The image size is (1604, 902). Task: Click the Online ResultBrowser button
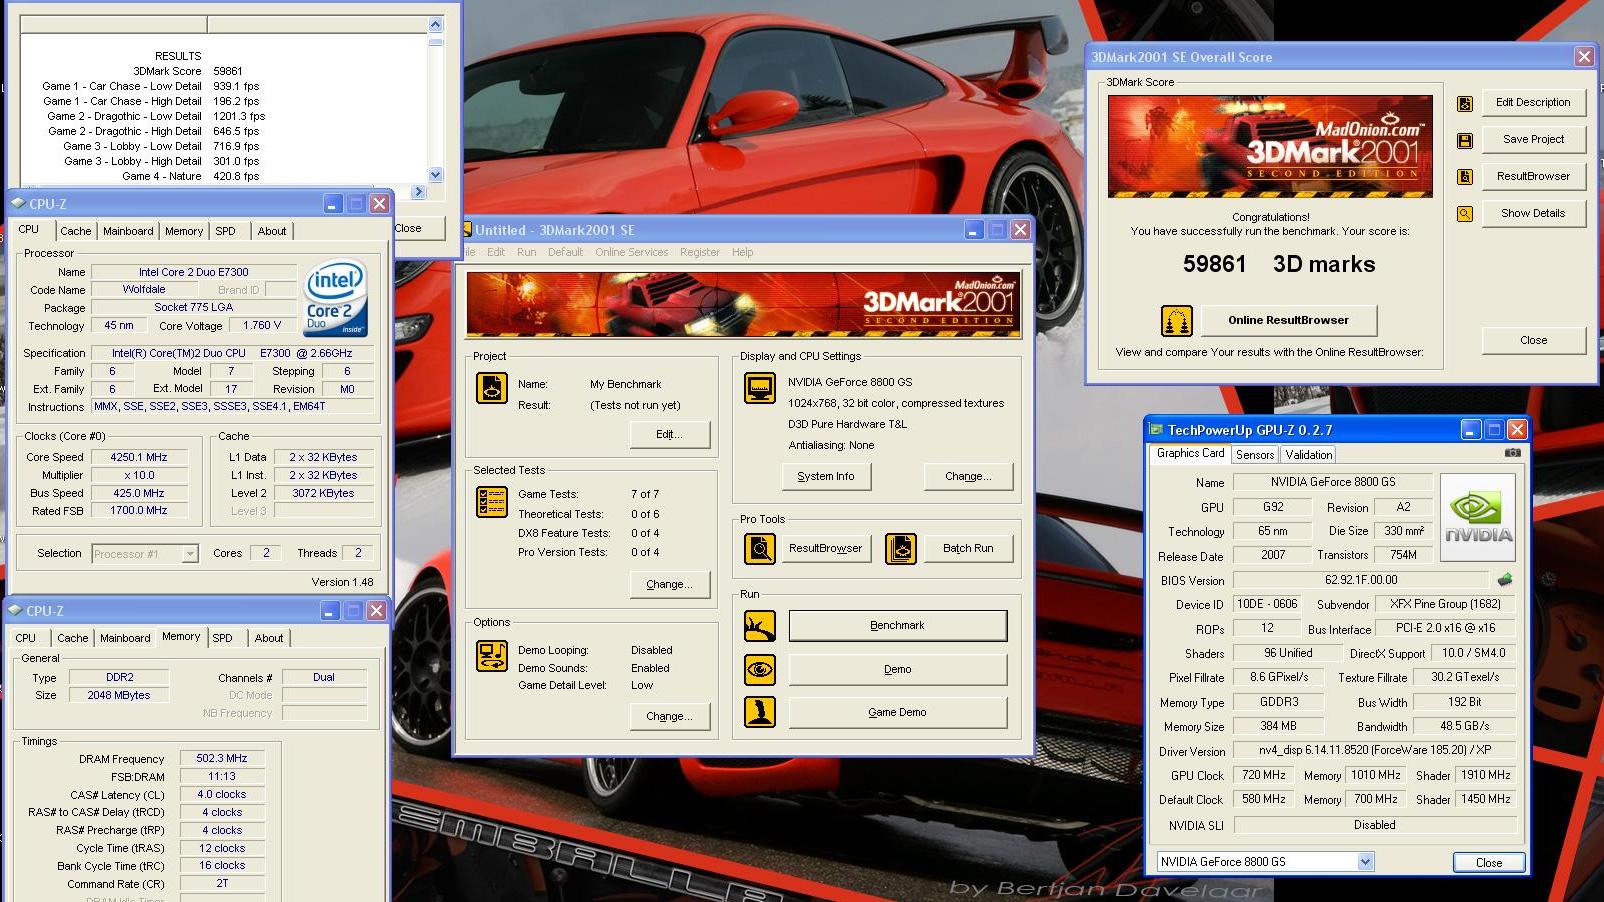point(1288,321)
